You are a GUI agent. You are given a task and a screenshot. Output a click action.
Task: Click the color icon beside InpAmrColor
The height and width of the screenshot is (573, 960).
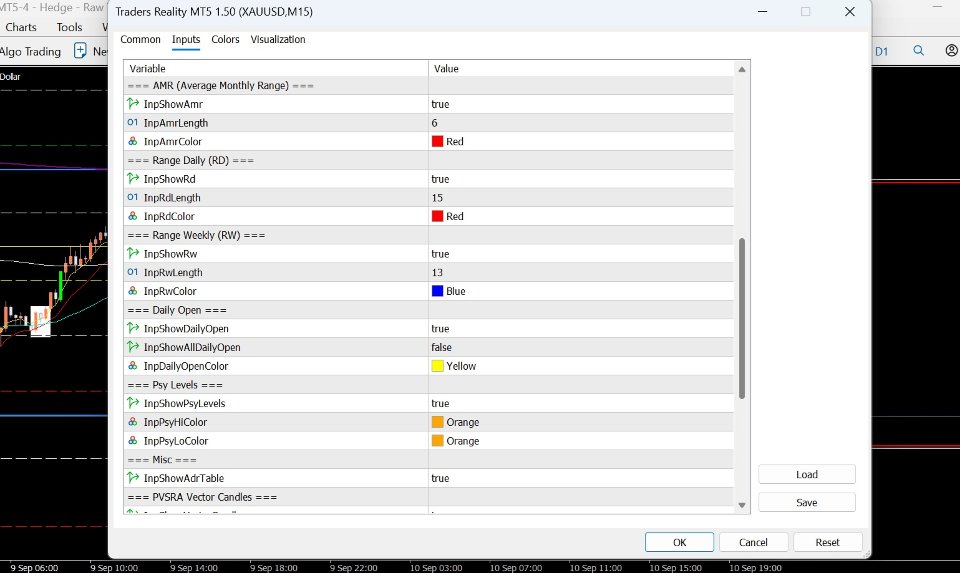point(133,141)
